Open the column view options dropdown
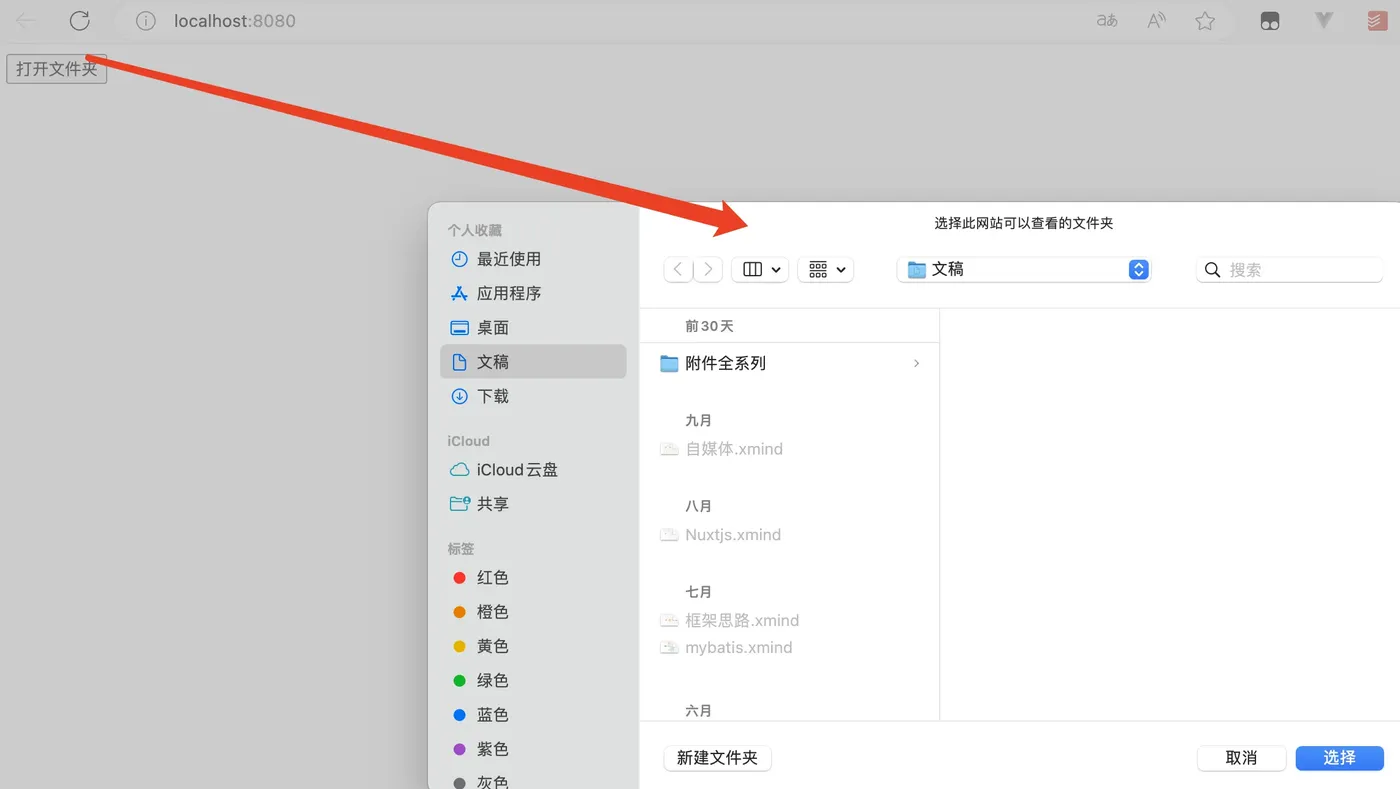1400x789 pixels. coord(760,269)
